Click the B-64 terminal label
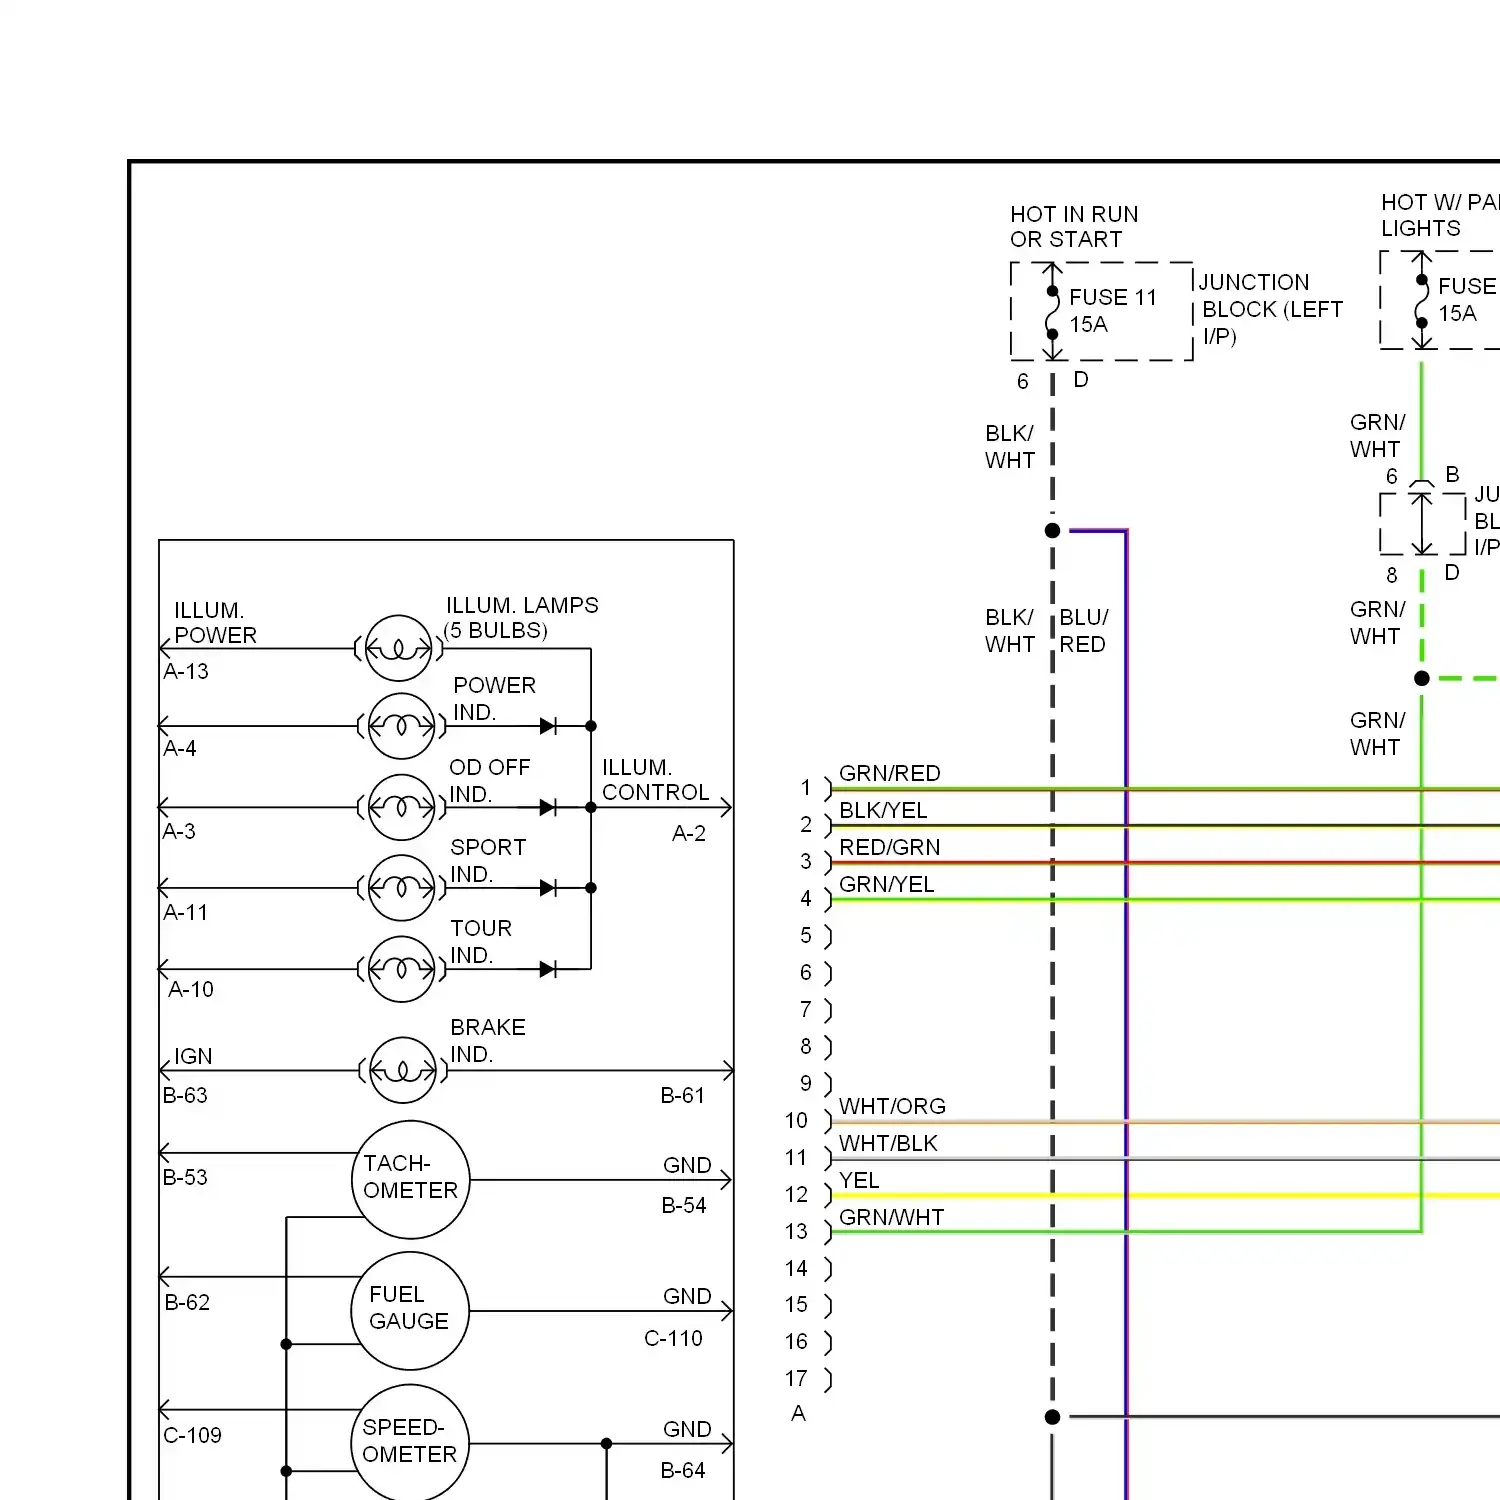 683,1471
